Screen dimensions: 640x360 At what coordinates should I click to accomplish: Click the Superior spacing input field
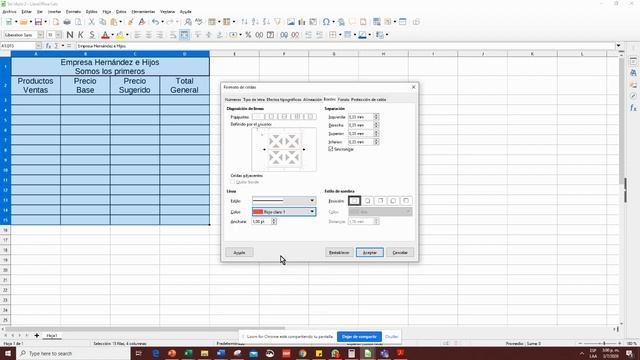(361, 133)
